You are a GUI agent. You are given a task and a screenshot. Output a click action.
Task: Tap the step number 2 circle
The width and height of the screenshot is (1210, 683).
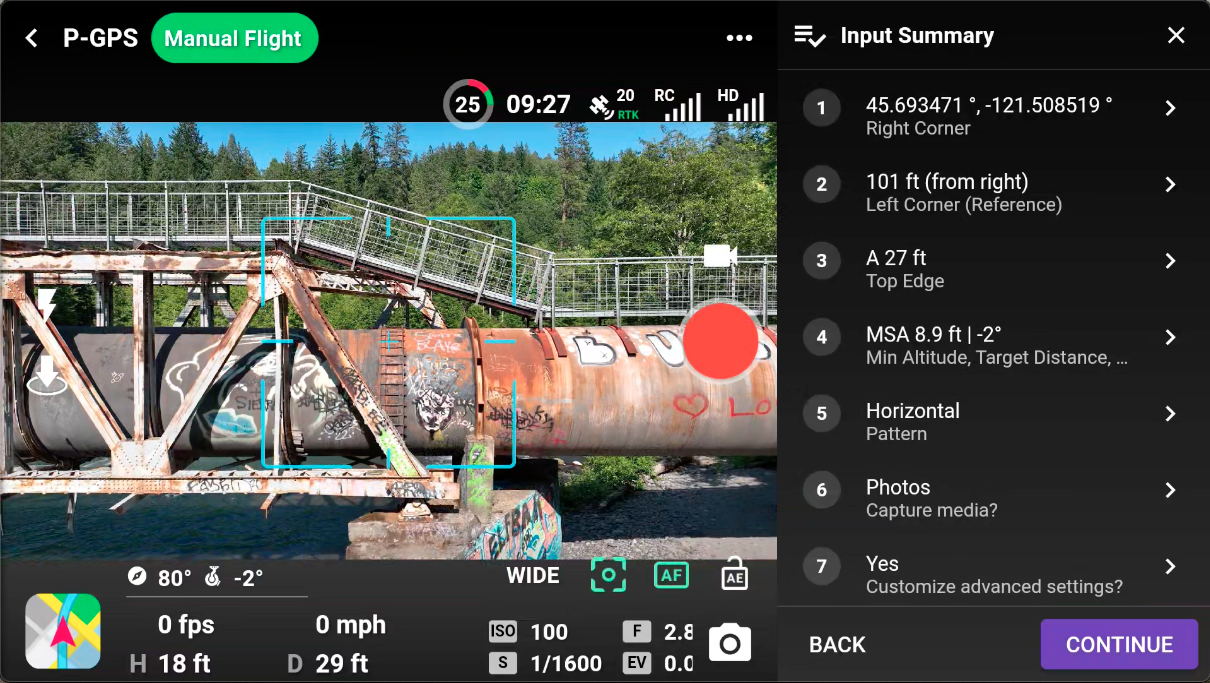822,184
